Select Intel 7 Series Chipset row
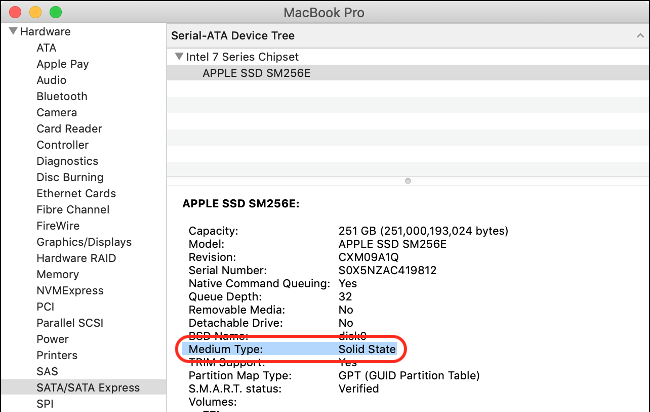 407,57
